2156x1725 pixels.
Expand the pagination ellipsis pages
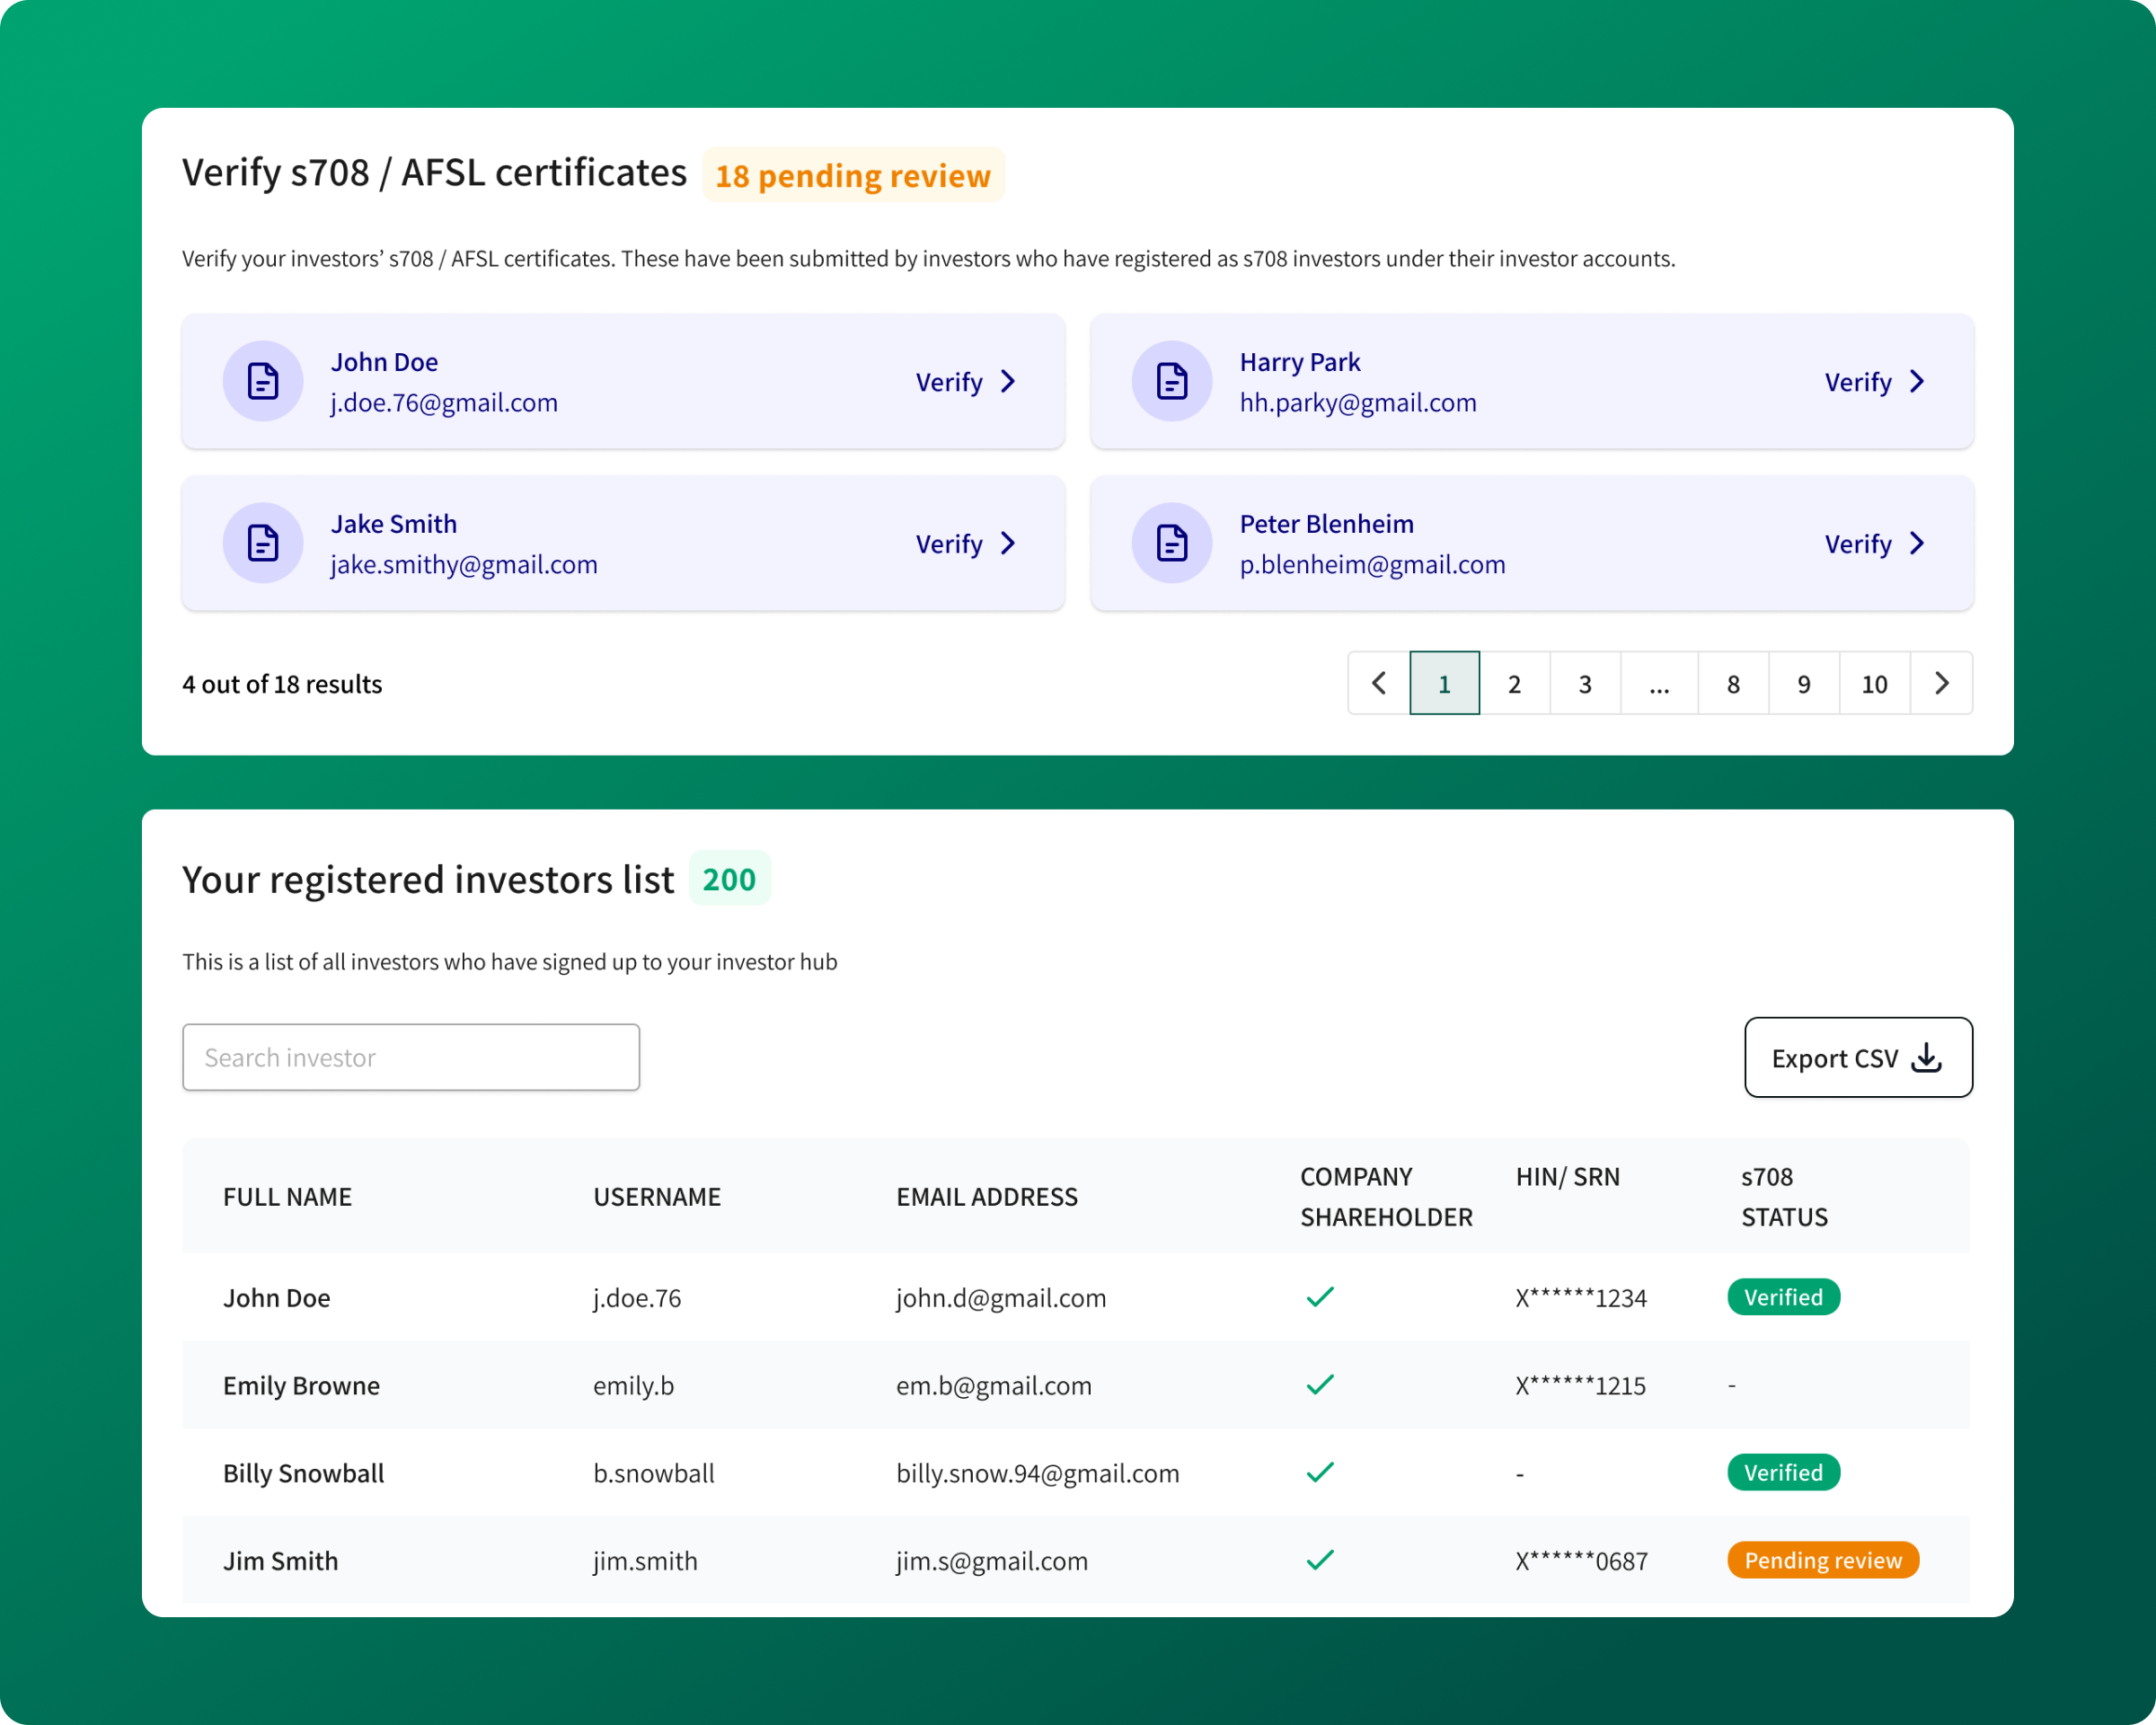point(1659,684)
